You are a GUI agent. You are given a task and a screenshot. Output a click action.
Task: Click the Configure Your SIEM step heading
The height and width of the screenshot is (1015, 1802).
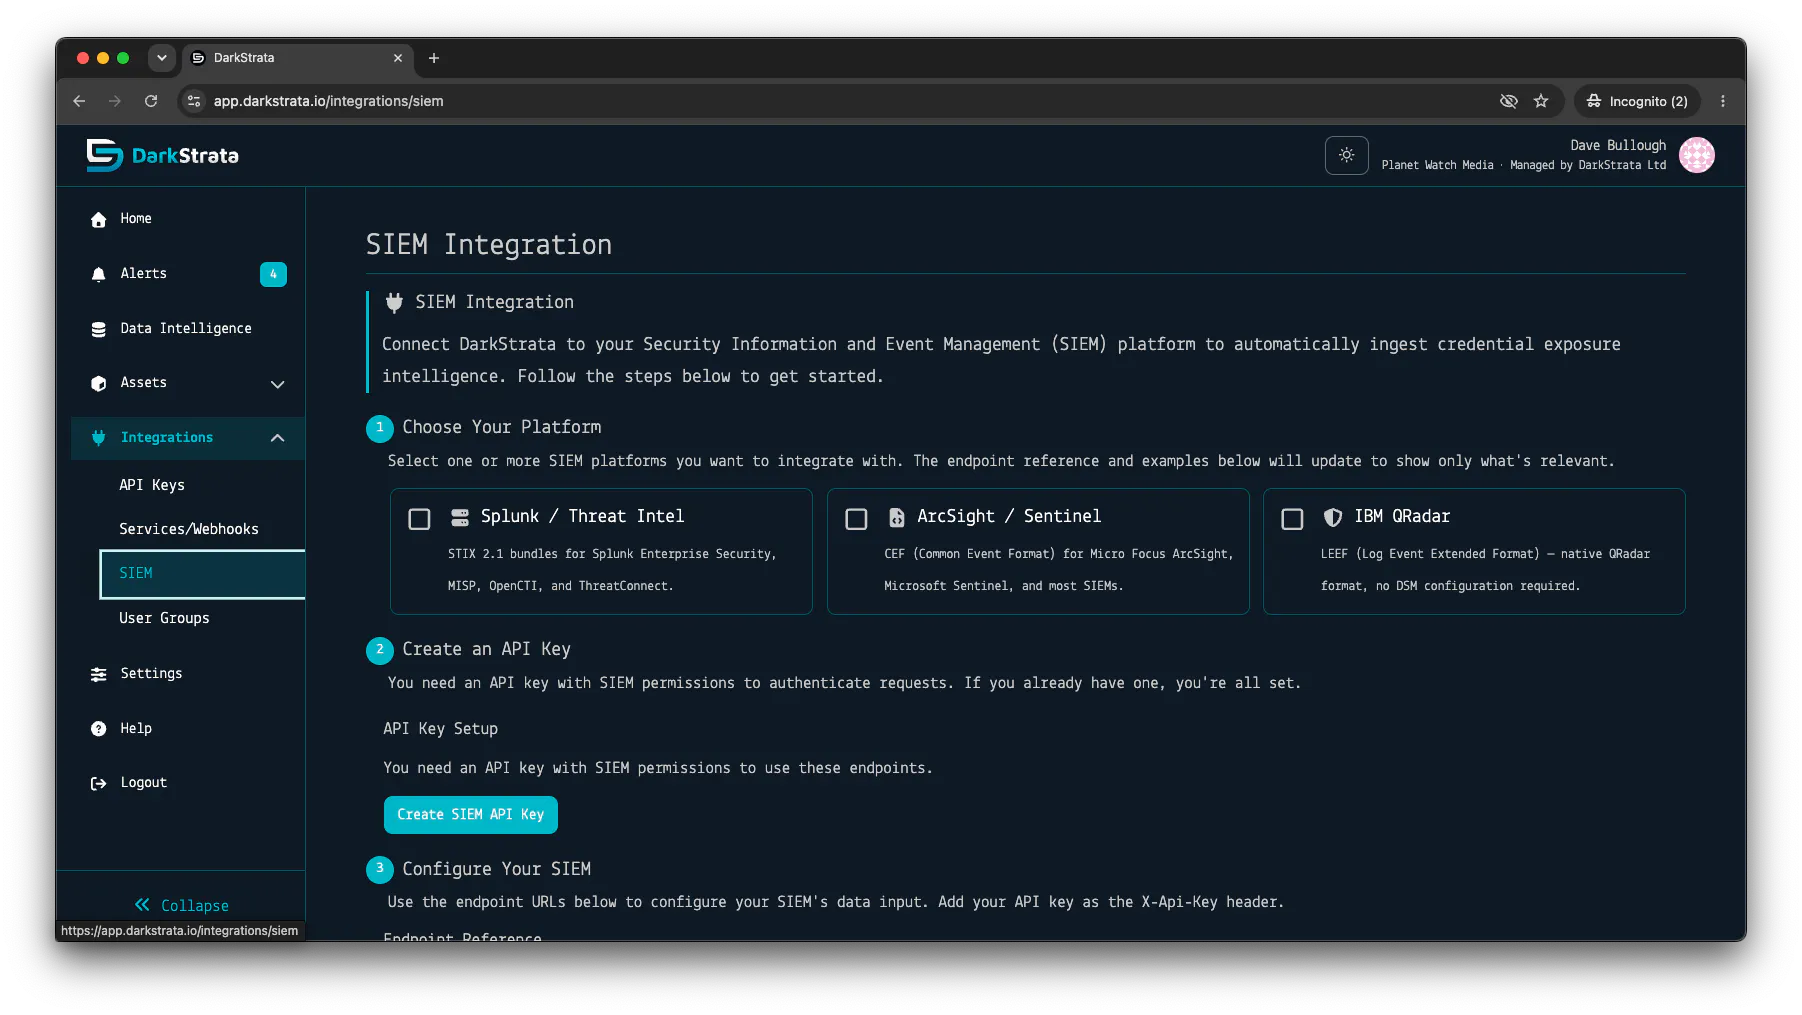tap(496, 870)
